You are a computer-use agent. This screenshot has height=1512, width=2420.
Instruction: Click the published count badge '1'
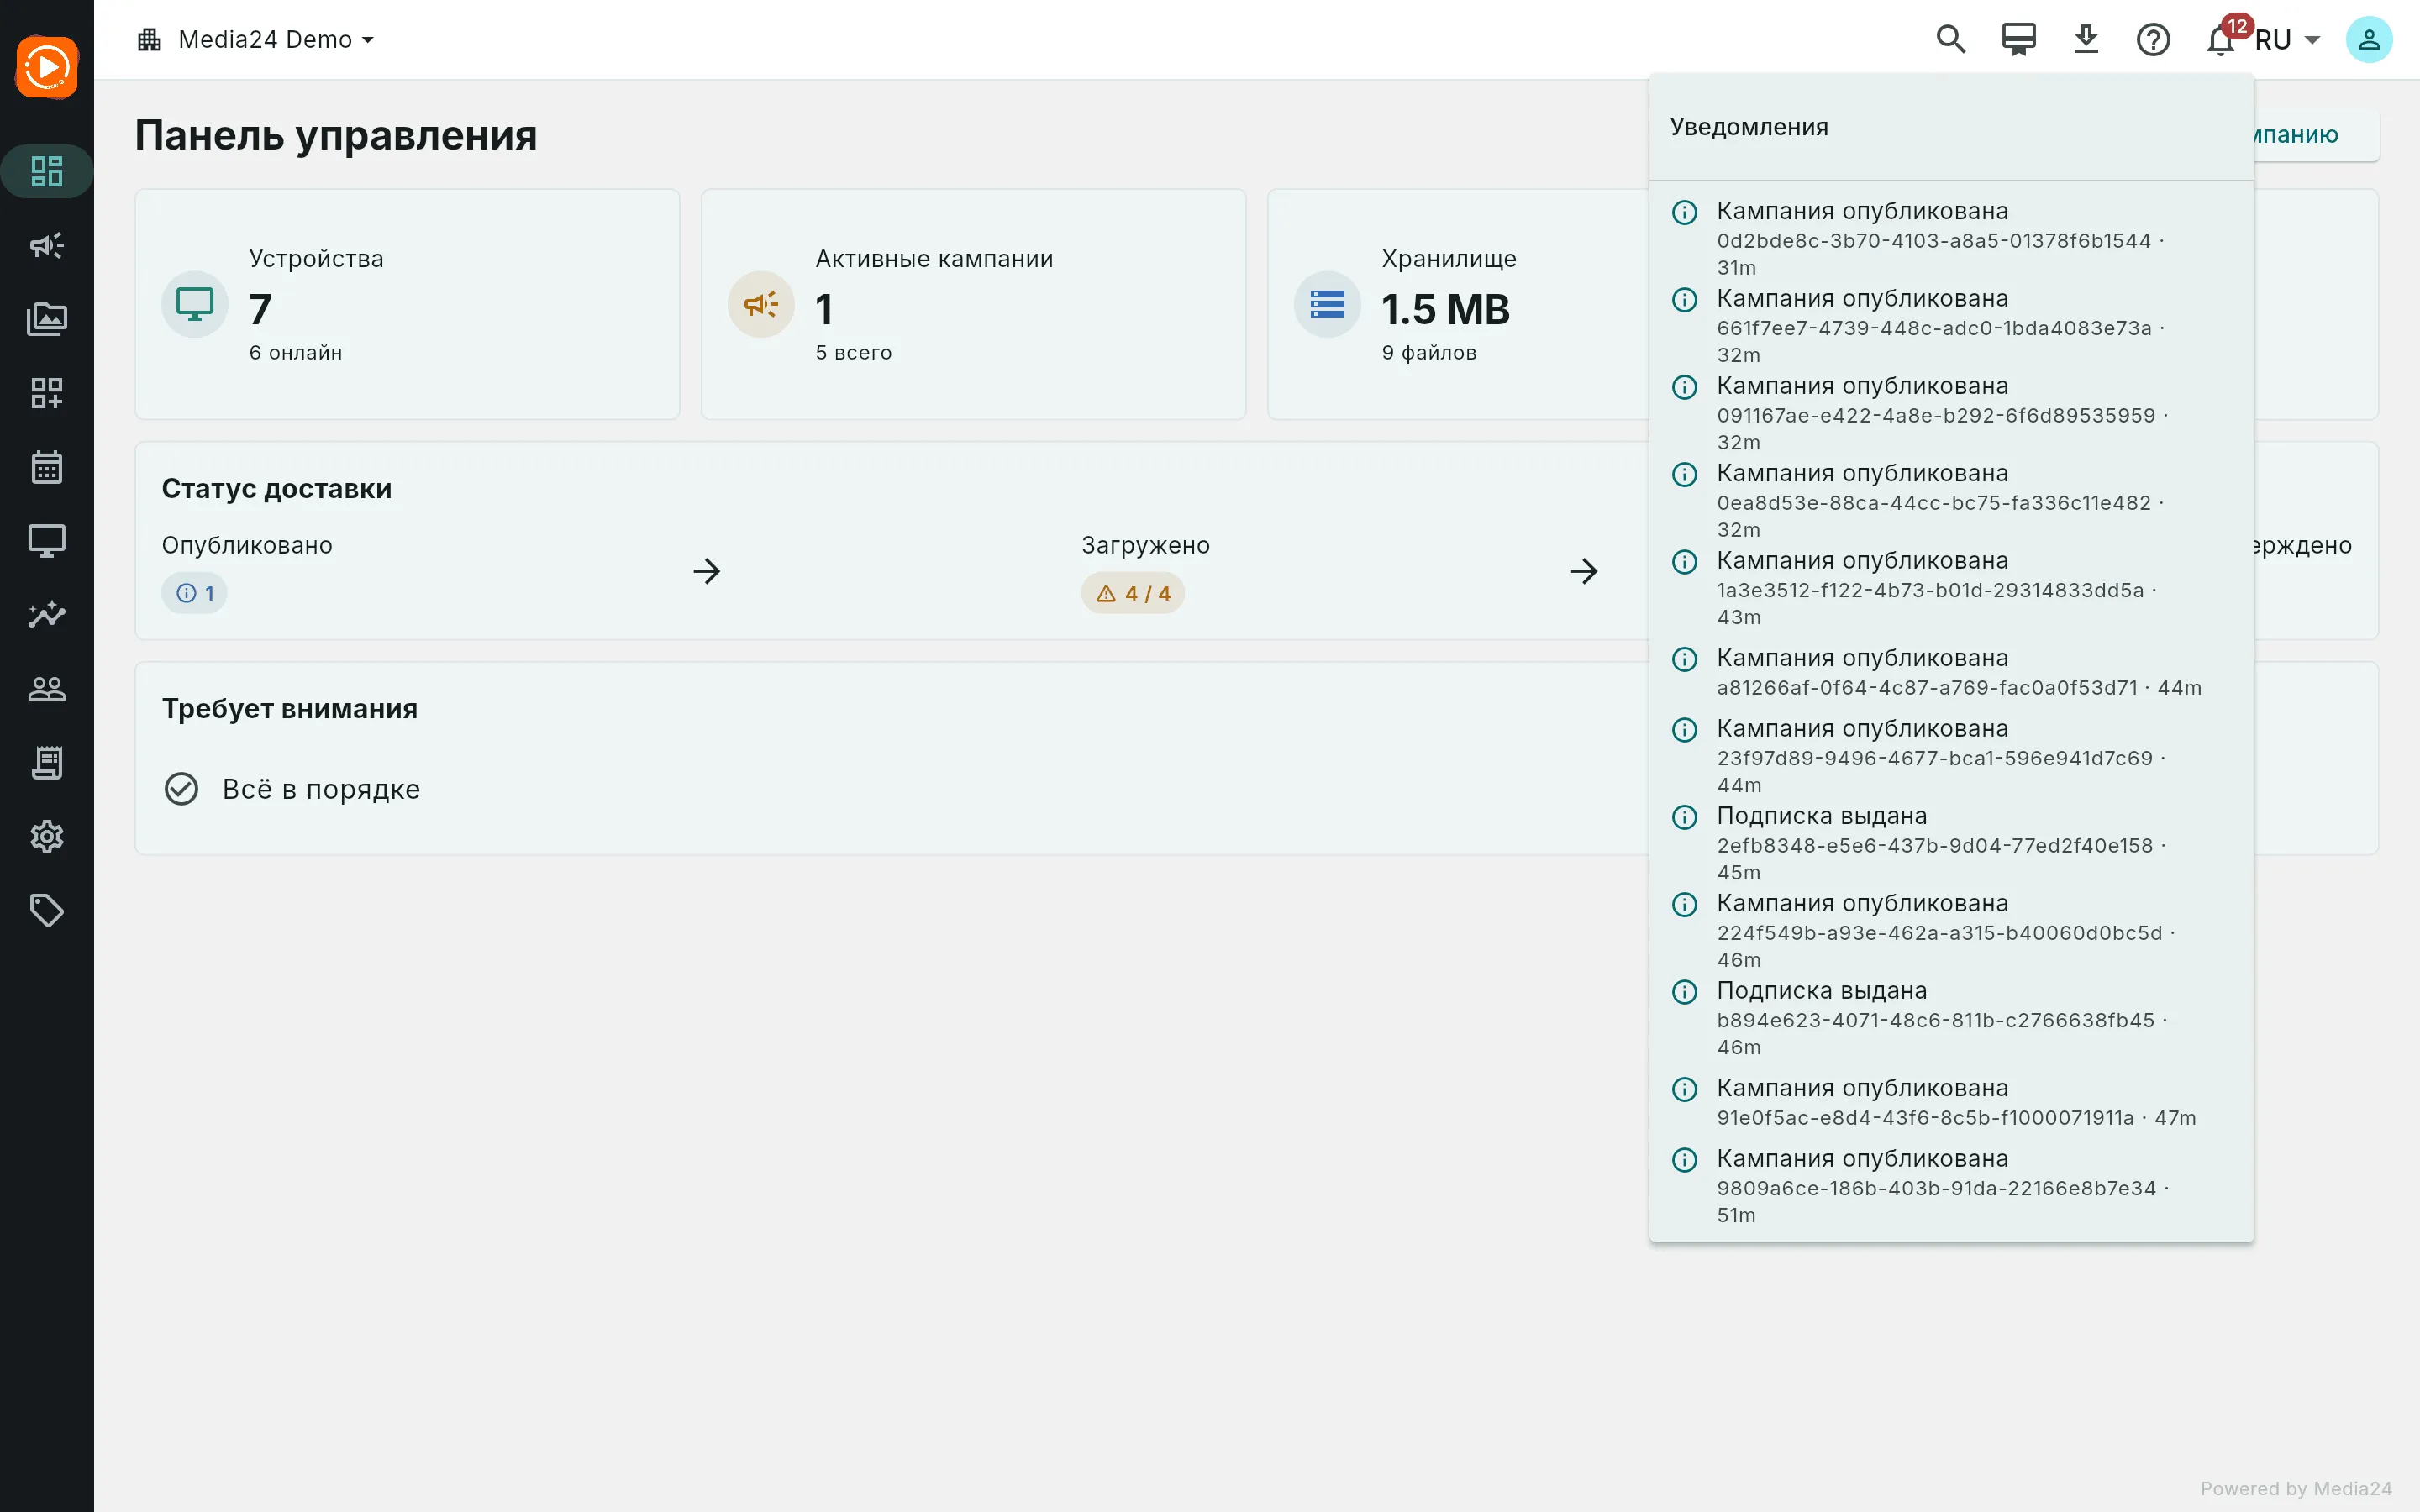click(x=194, y=593)
